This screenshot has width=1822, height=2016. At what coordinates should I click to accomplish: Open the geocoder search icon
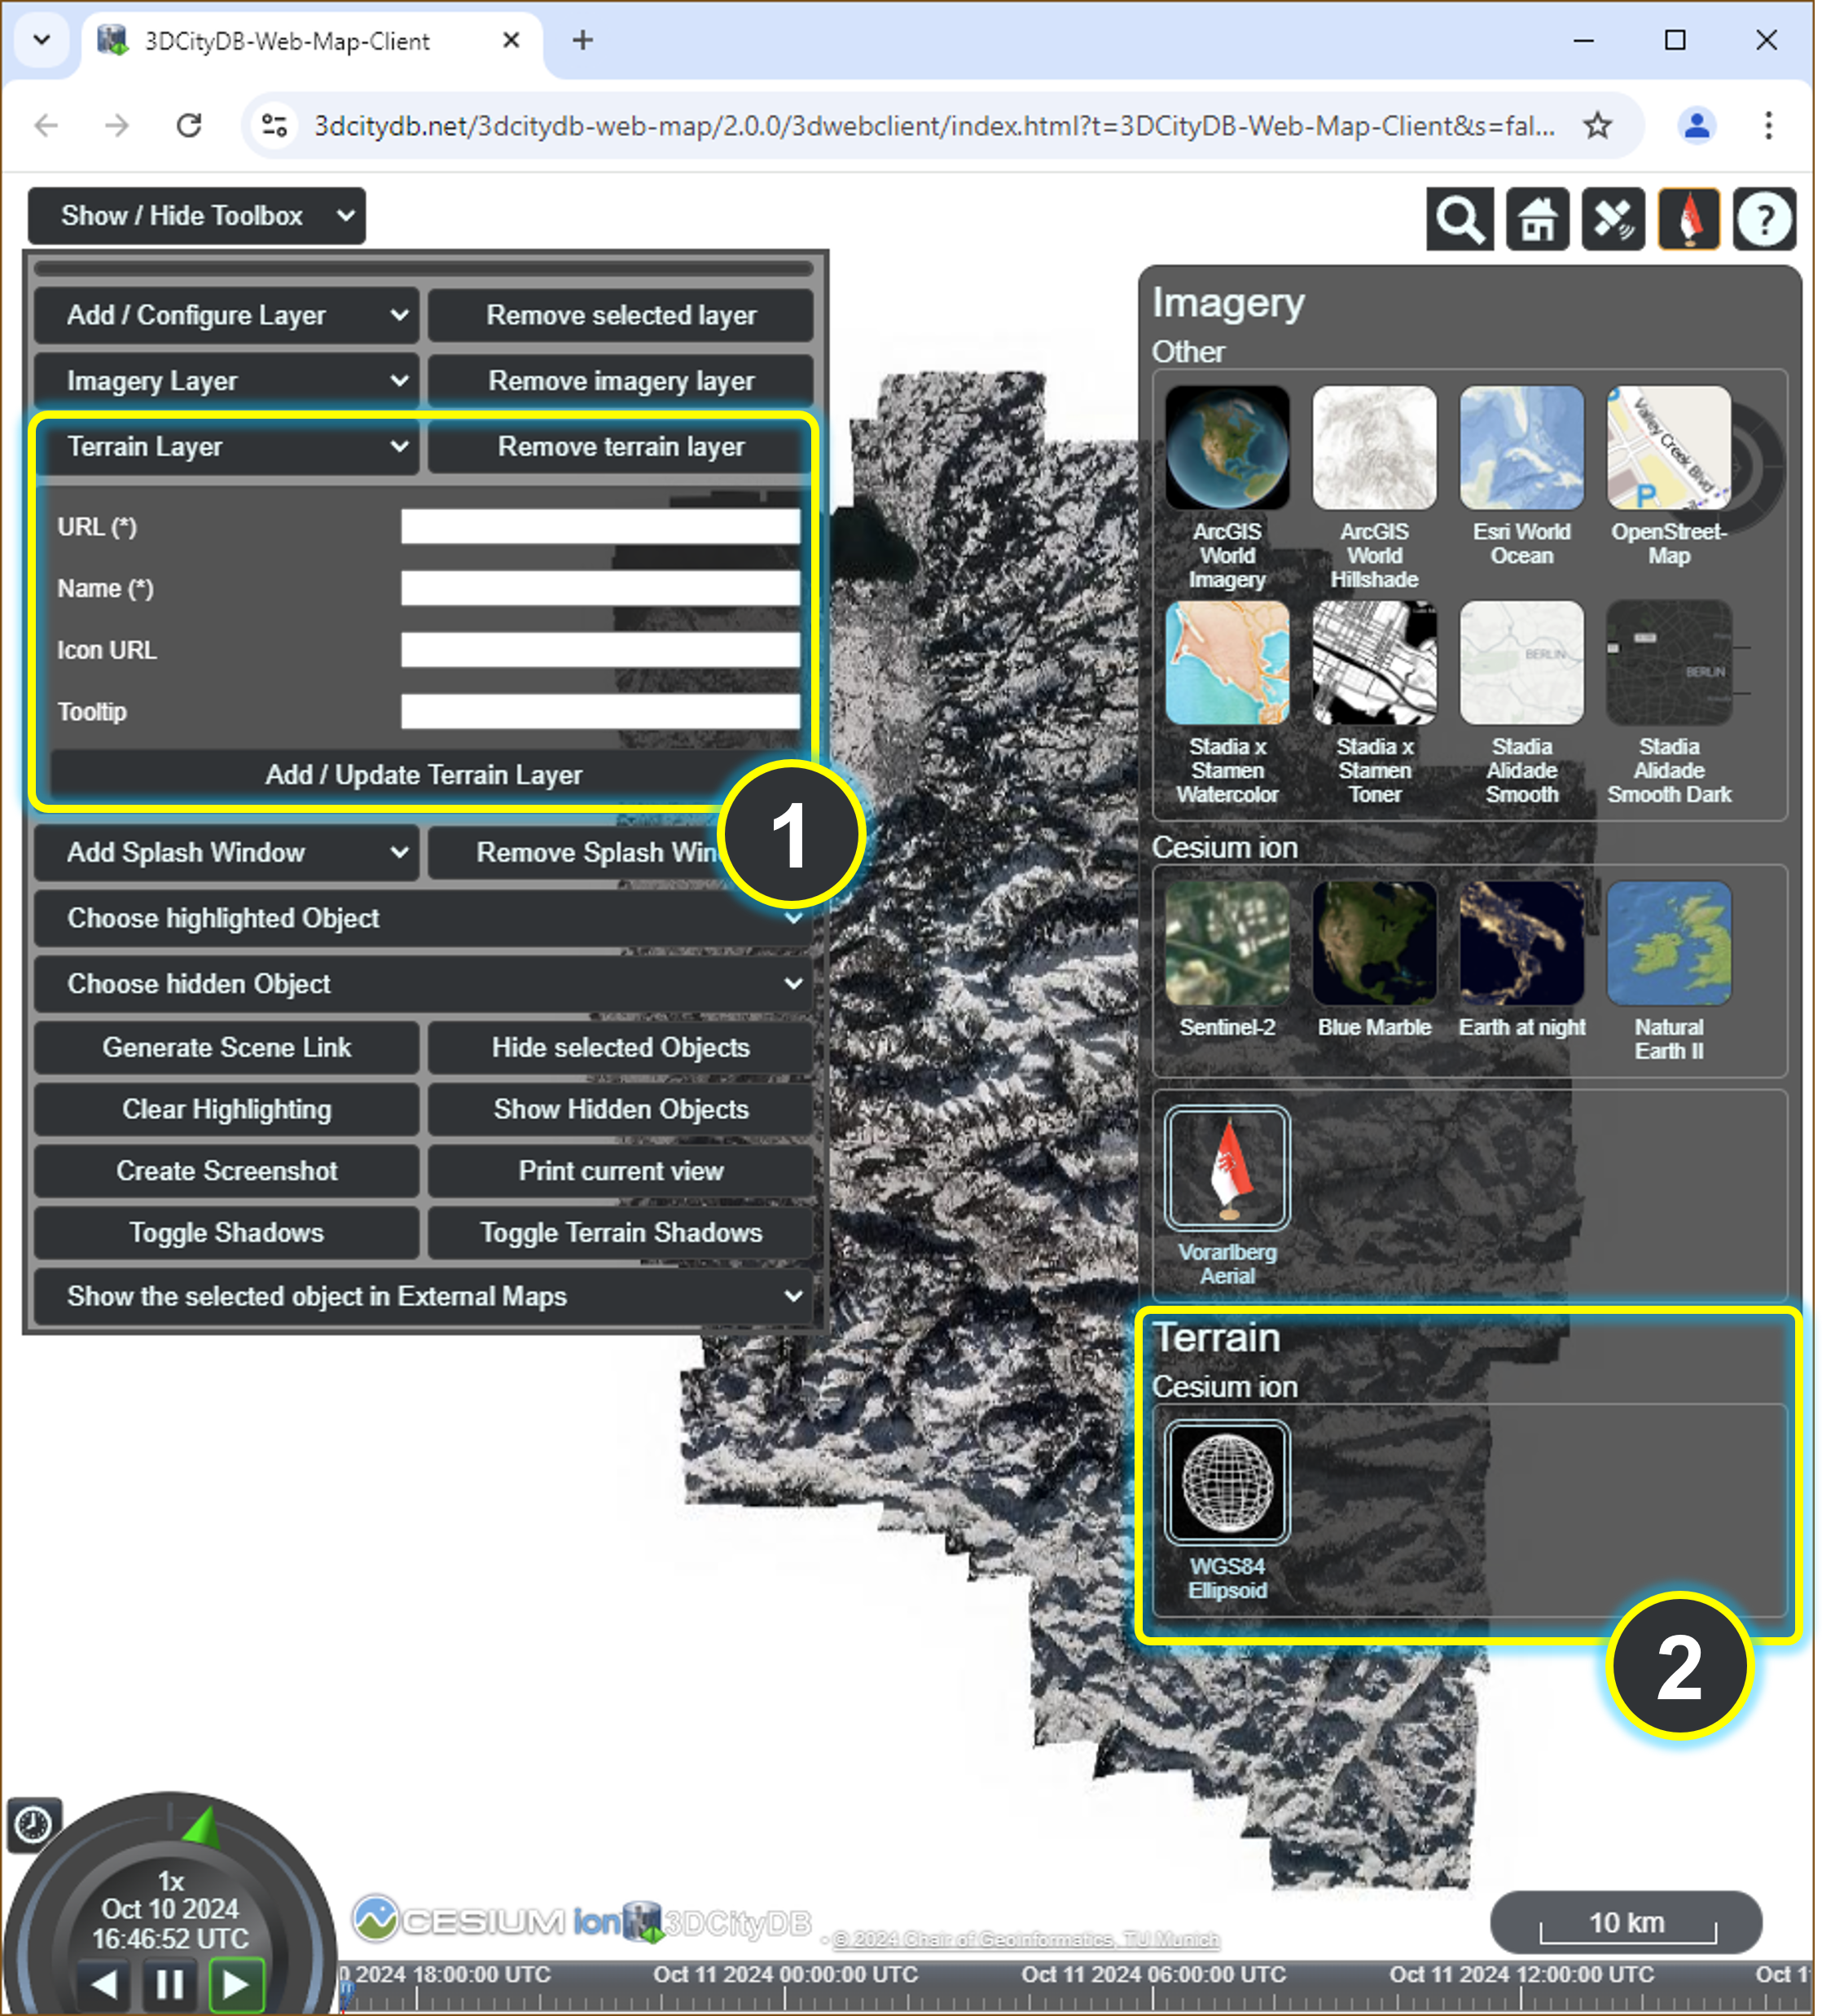1459,218
